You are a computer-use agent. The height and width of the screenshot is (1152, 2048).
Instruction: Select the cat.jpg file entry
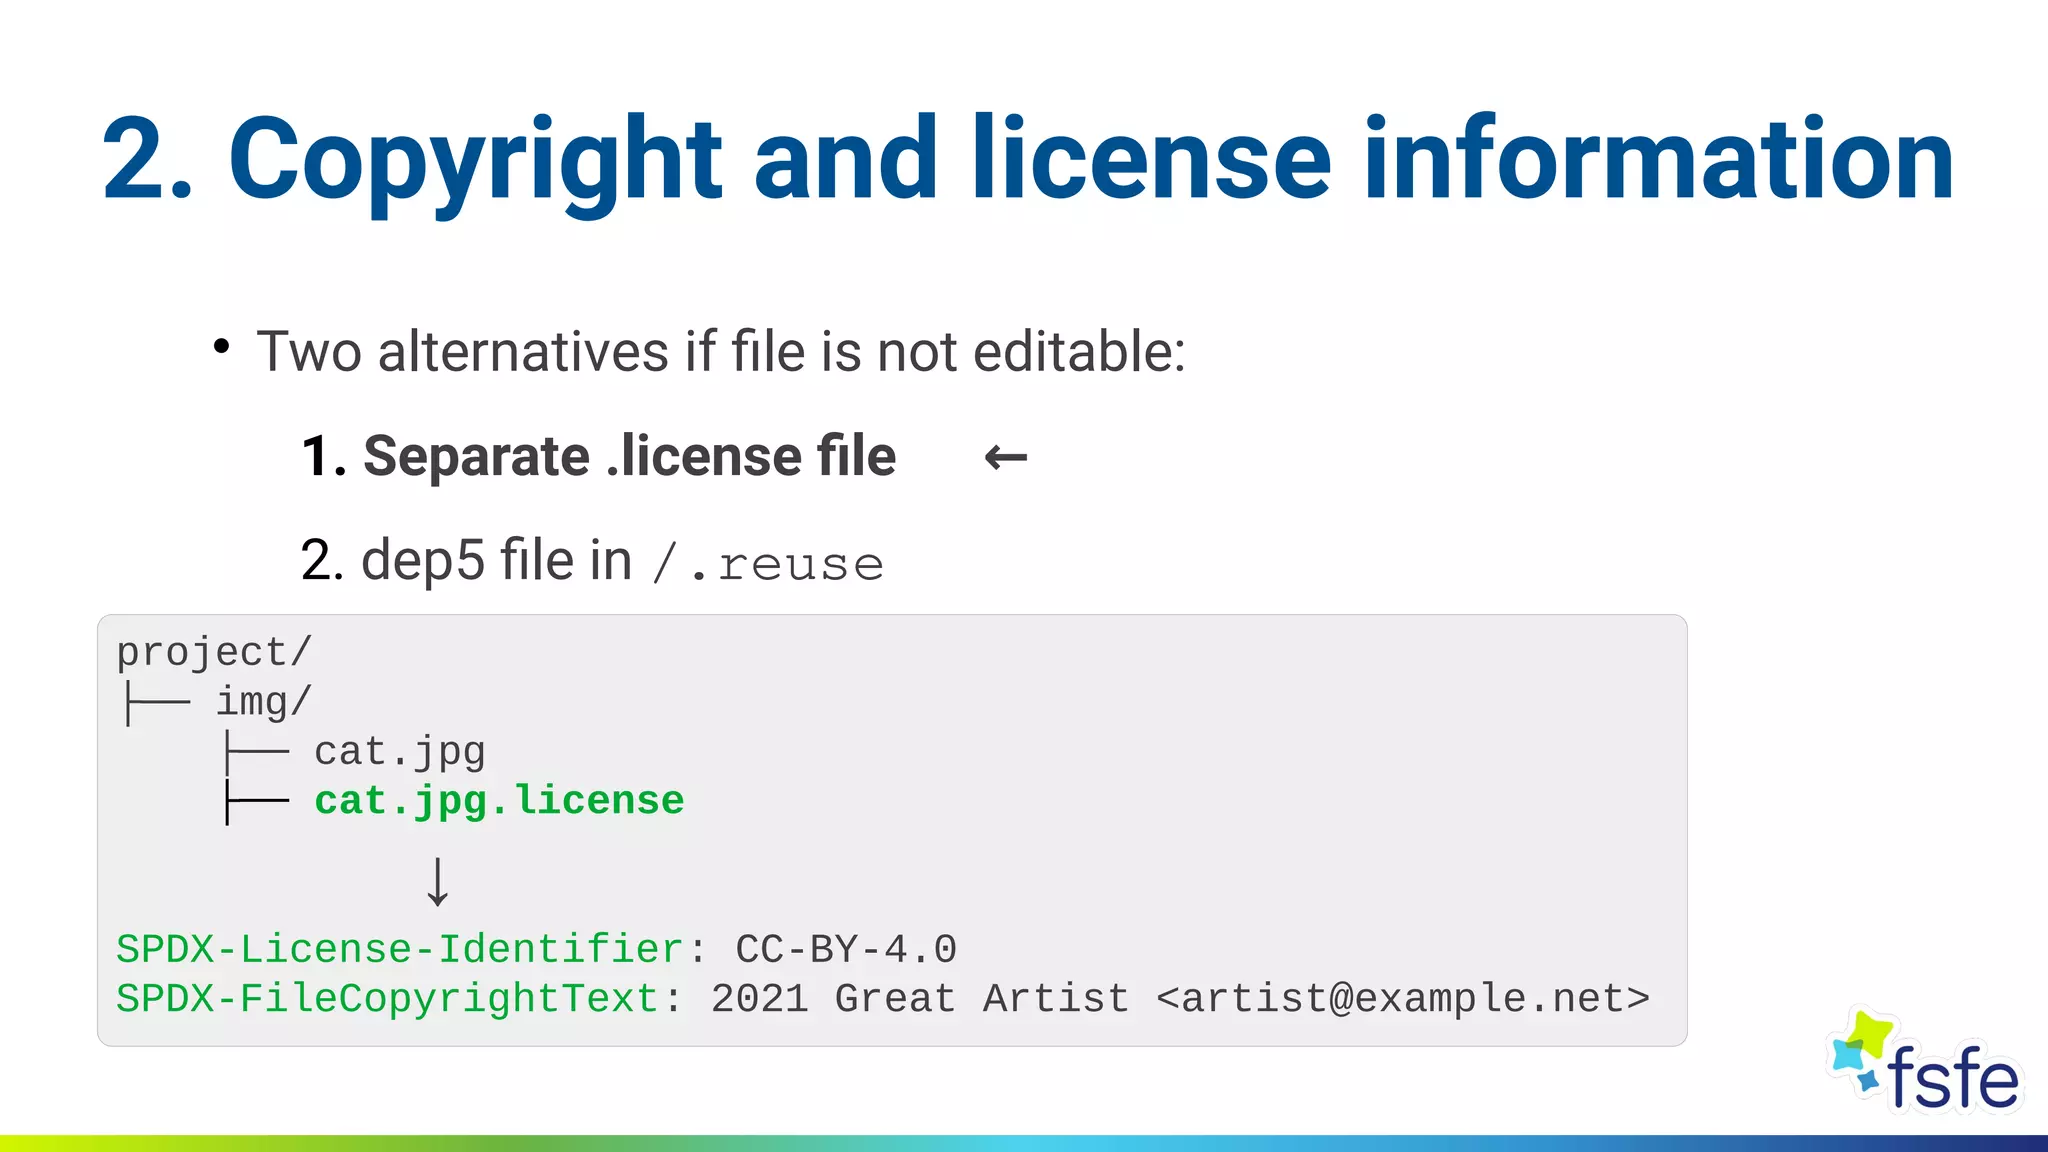399,752
